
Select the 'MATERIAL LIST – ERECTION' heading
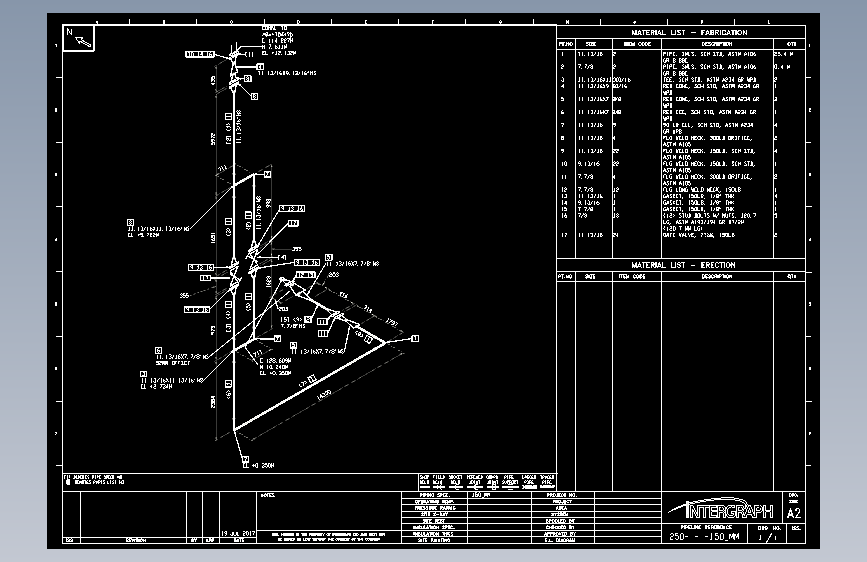683,265
